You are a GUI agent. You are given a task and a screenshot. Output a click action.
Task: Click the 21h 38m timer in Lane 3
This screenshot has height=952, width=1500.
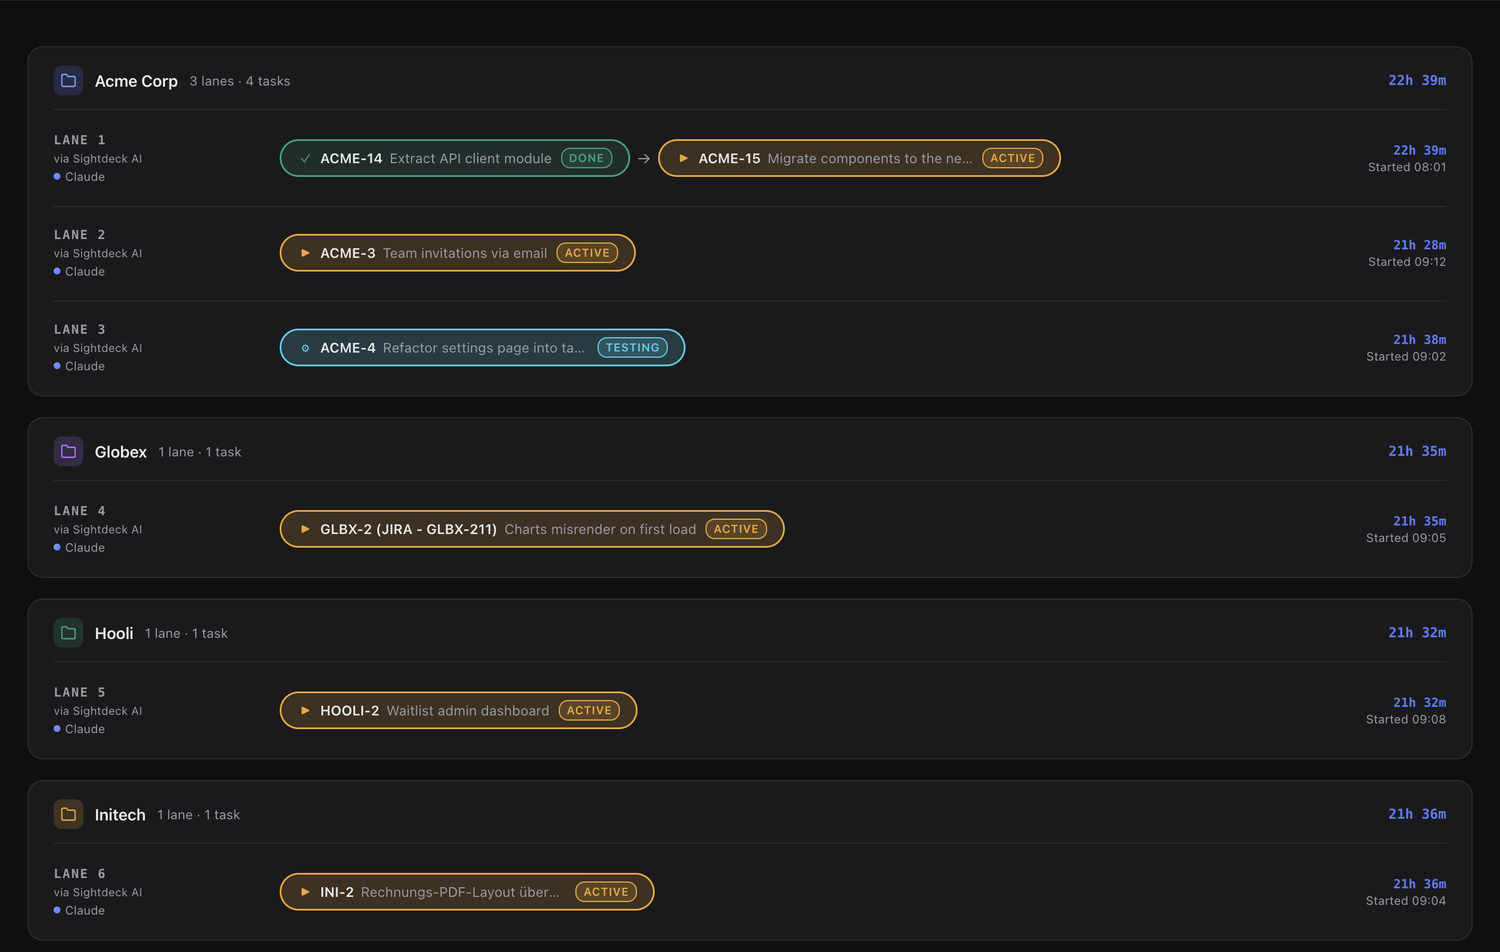click(x=1420, y=340)
